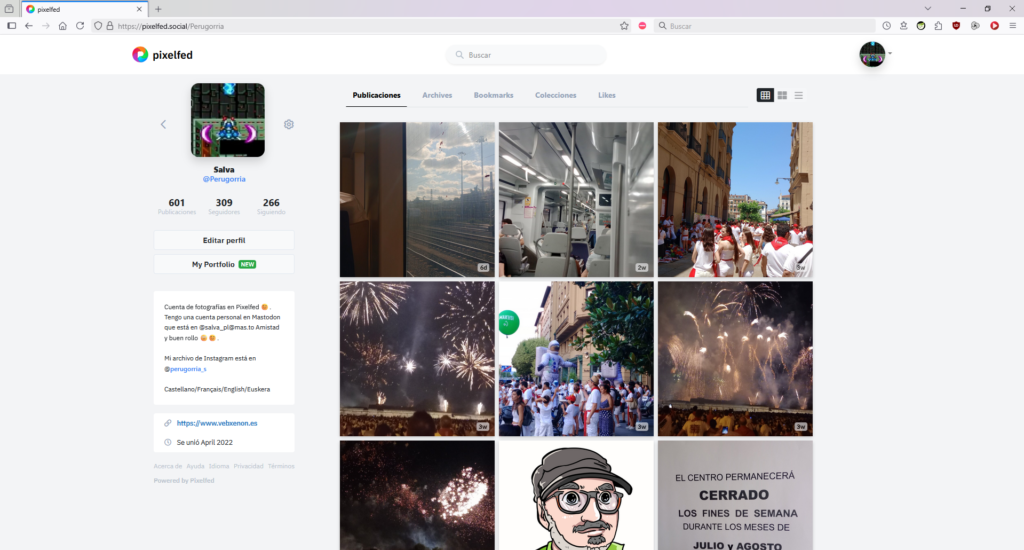Close the pixelfed browser tab
Image resolution: width=1024 pixels, height=550 pixels.
(139, 9)
